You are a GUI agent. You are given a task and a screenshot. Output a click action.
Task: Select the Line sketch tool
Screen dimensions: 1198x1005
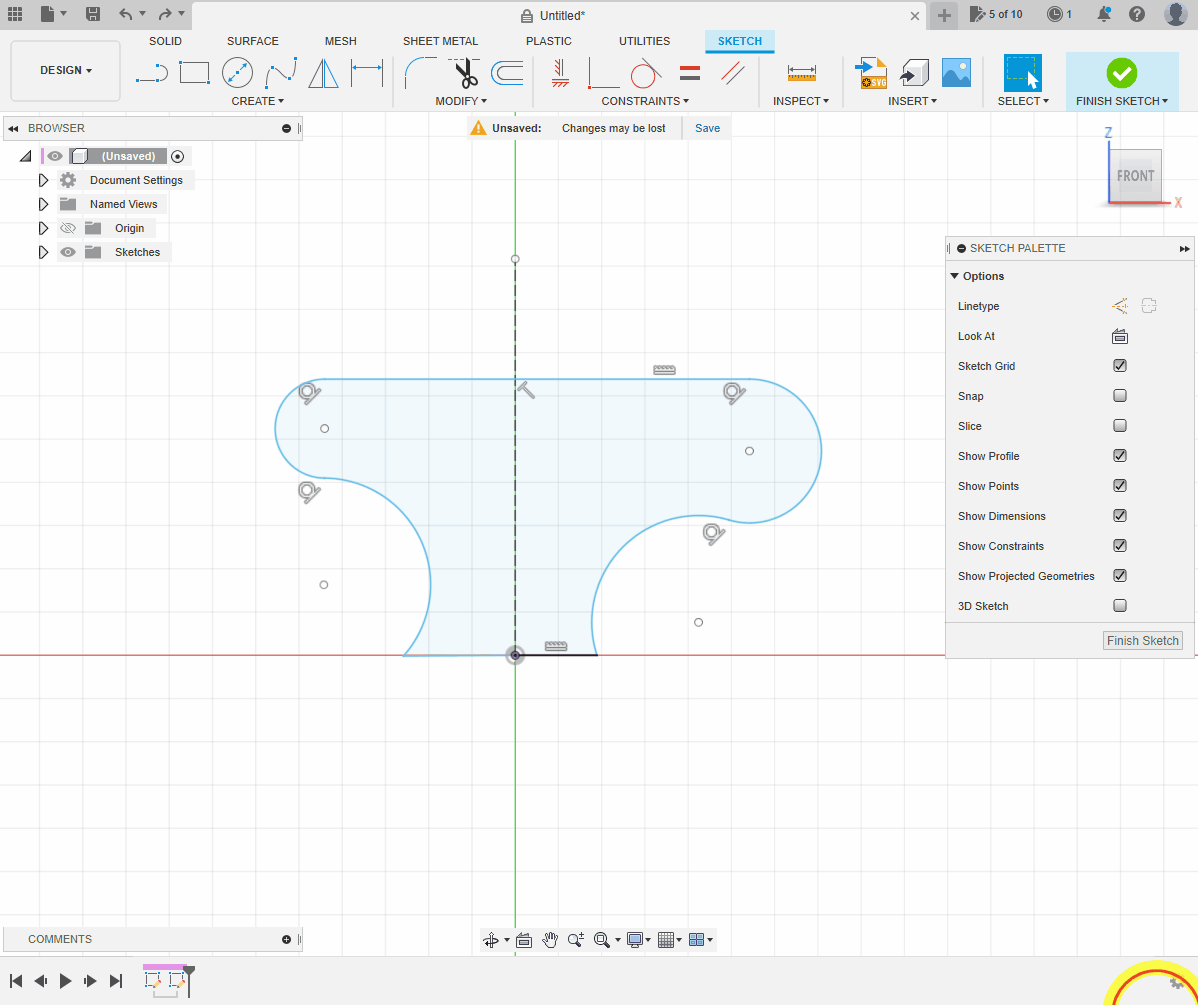tap(151, 73)
